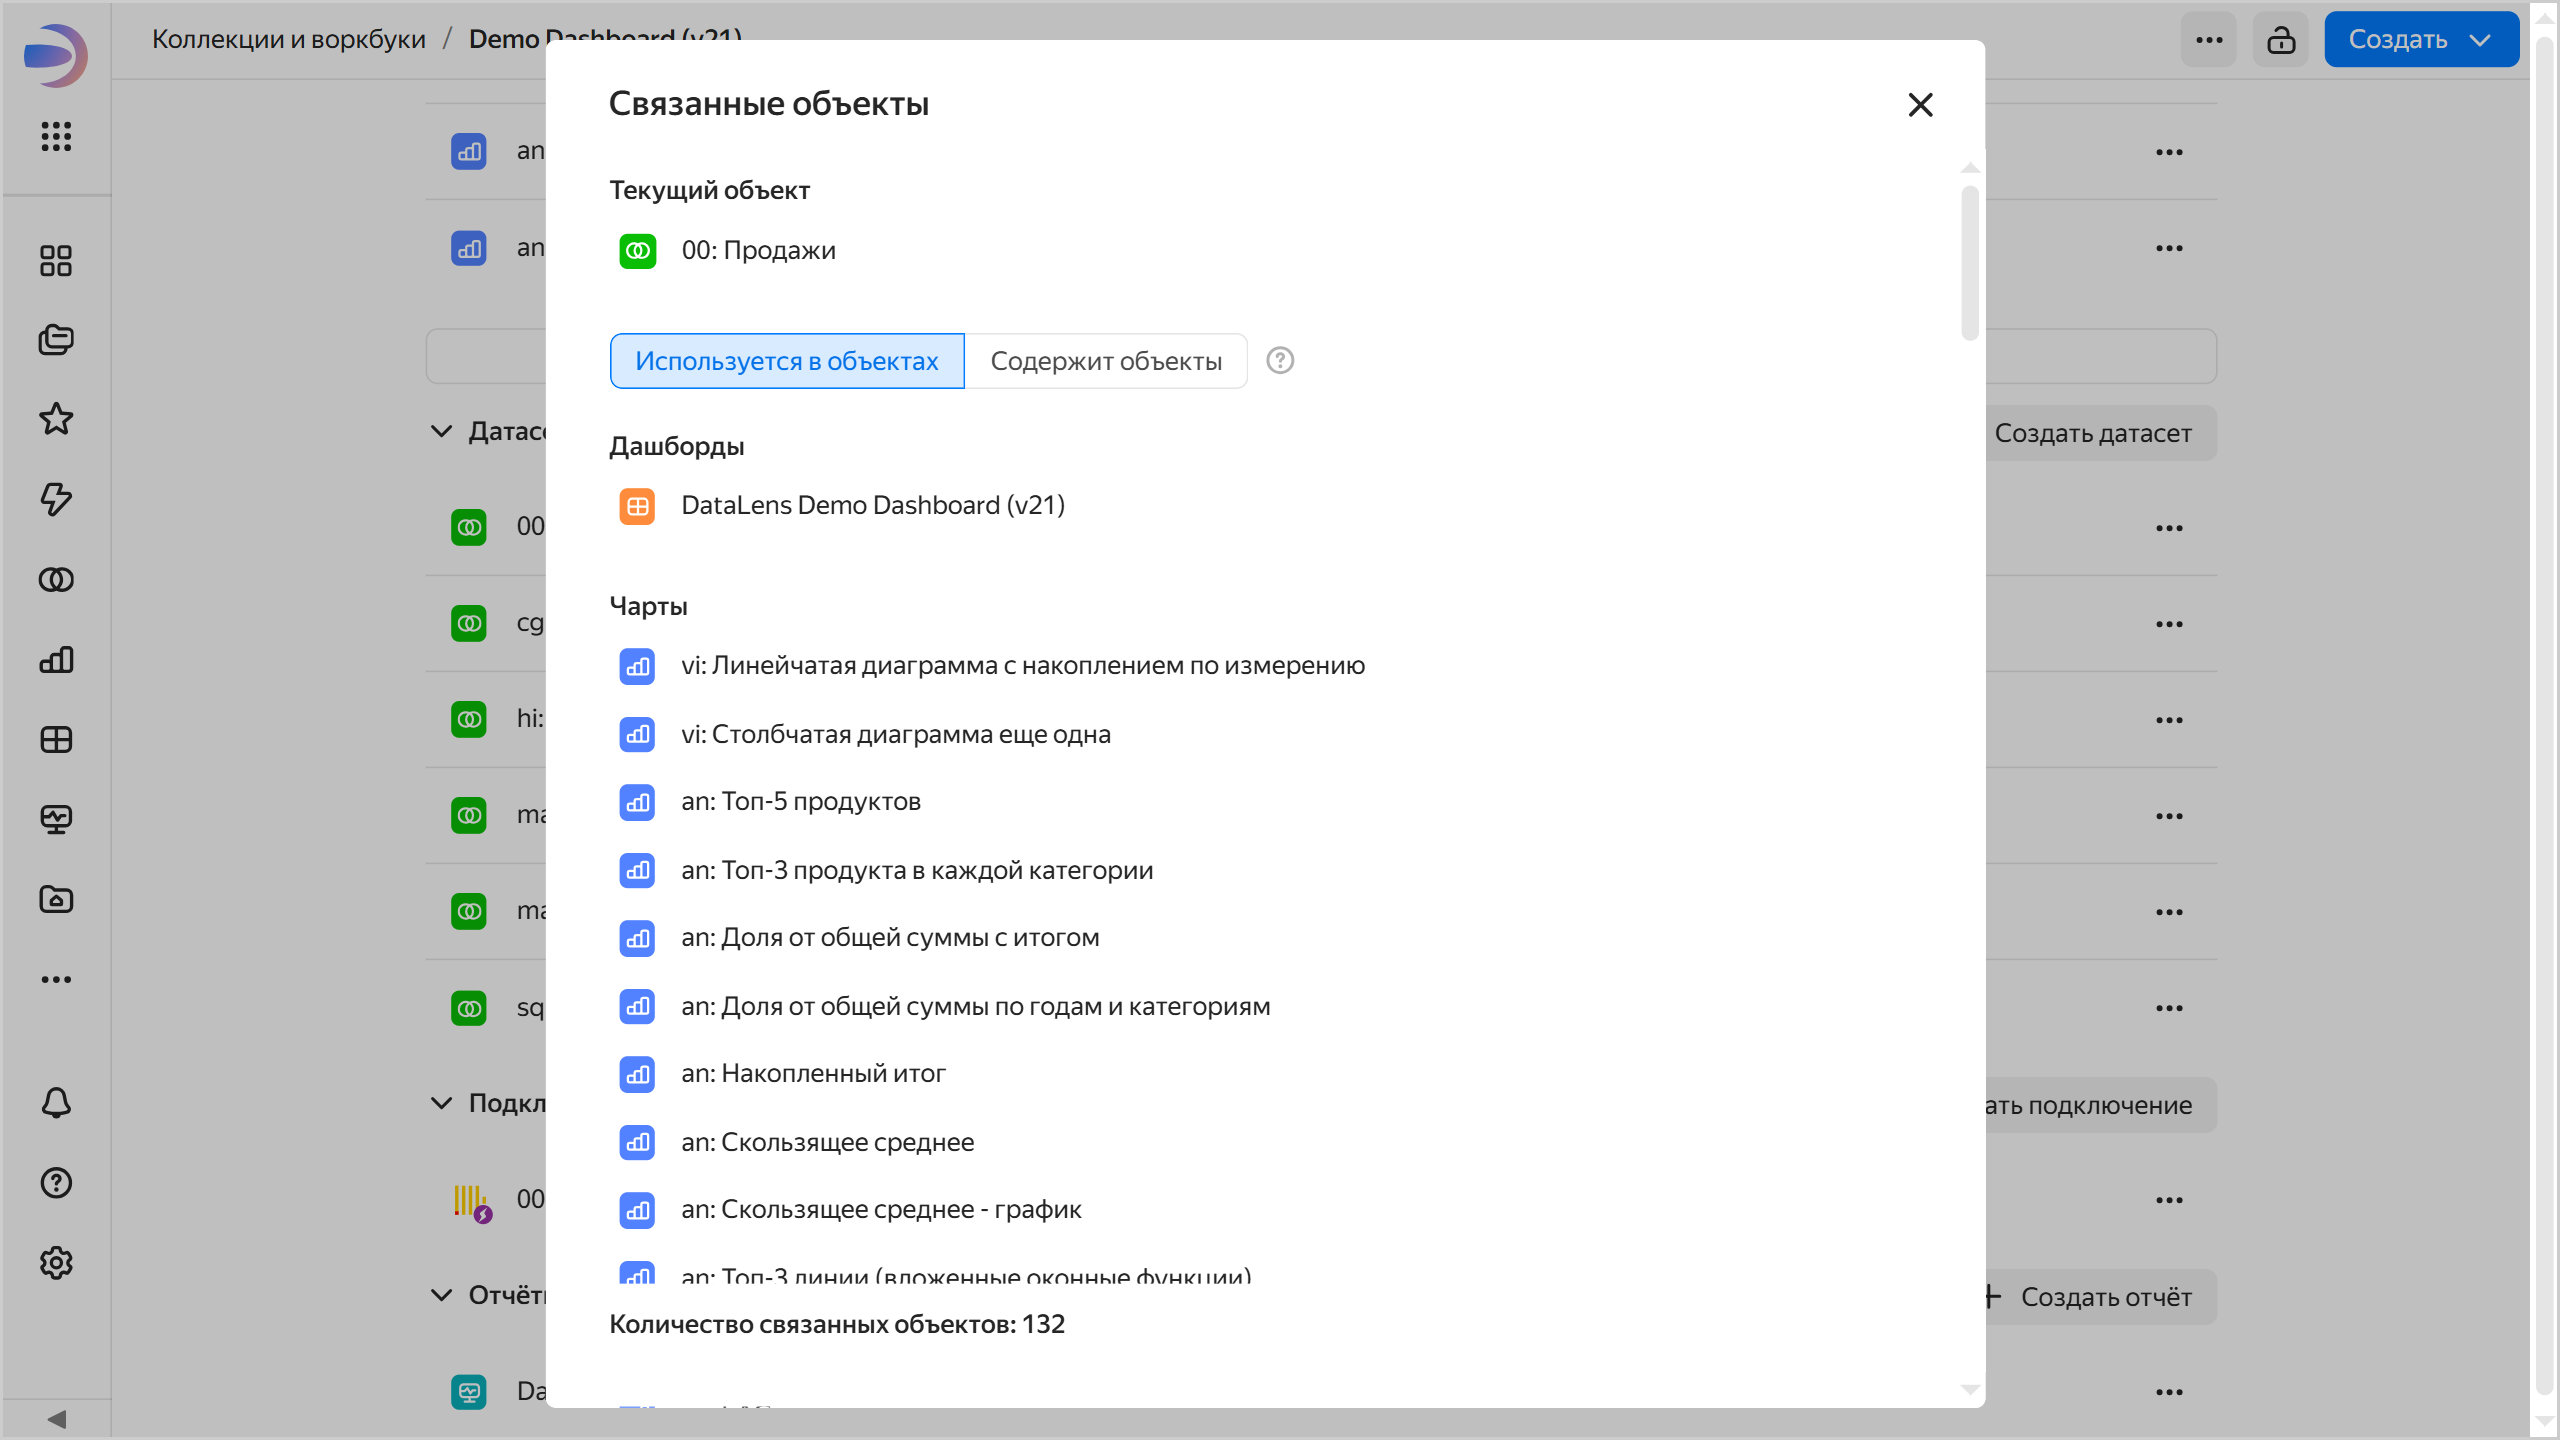Collapse the Датасеты section chevron
The image size is (2560, 1440).
tap(441, 431)
